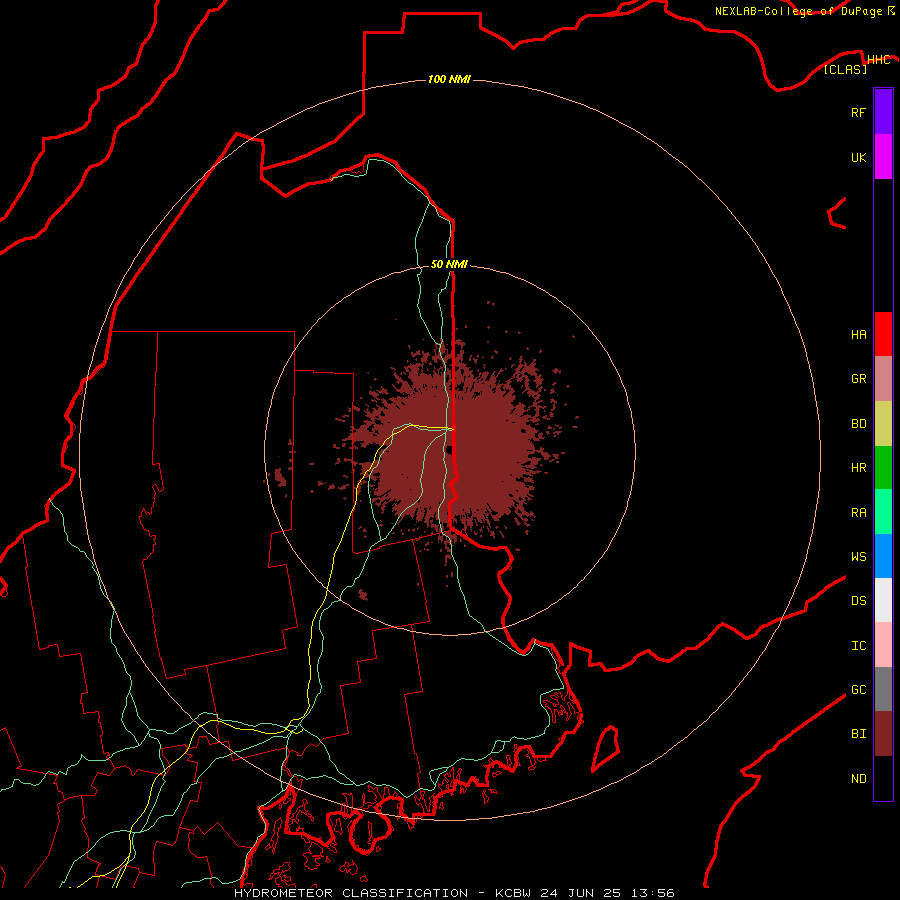Click the purple RF legend color swatch
This screenshot has height=900, width=900.
tap(883, 112)
